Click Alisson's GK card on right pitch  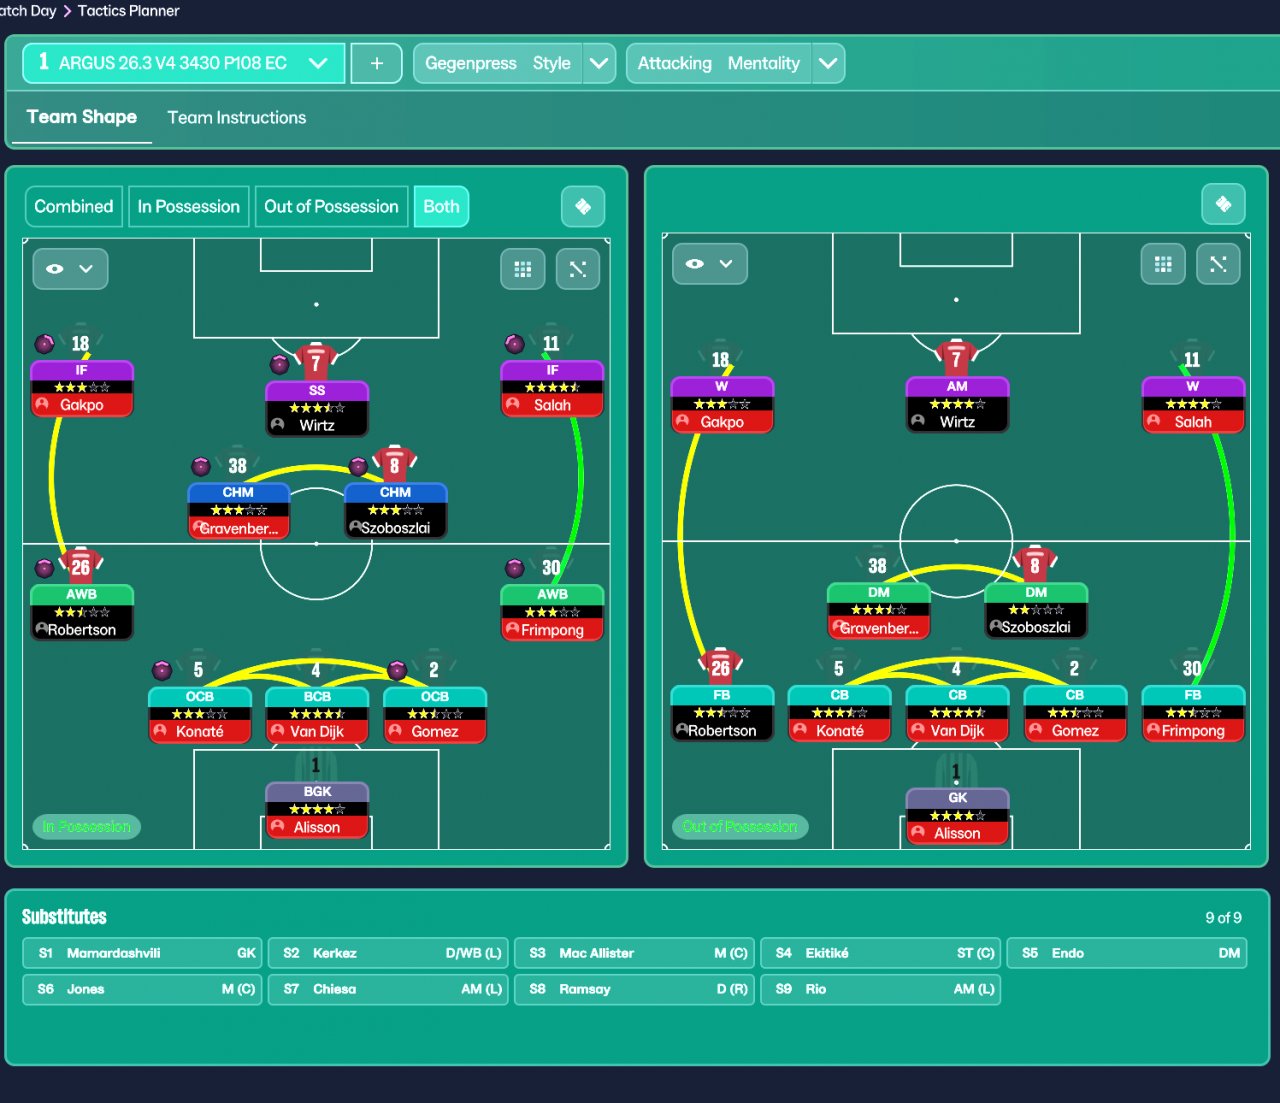(x=957, y=816)
